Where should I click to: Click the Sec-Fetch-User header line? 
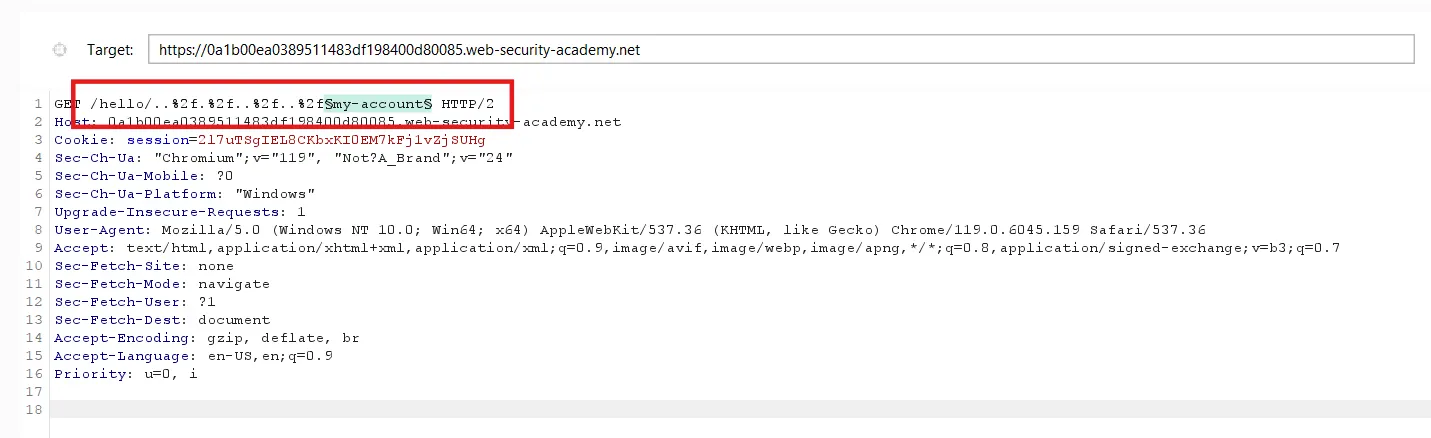pyautogui.click(x=135, y=302)
